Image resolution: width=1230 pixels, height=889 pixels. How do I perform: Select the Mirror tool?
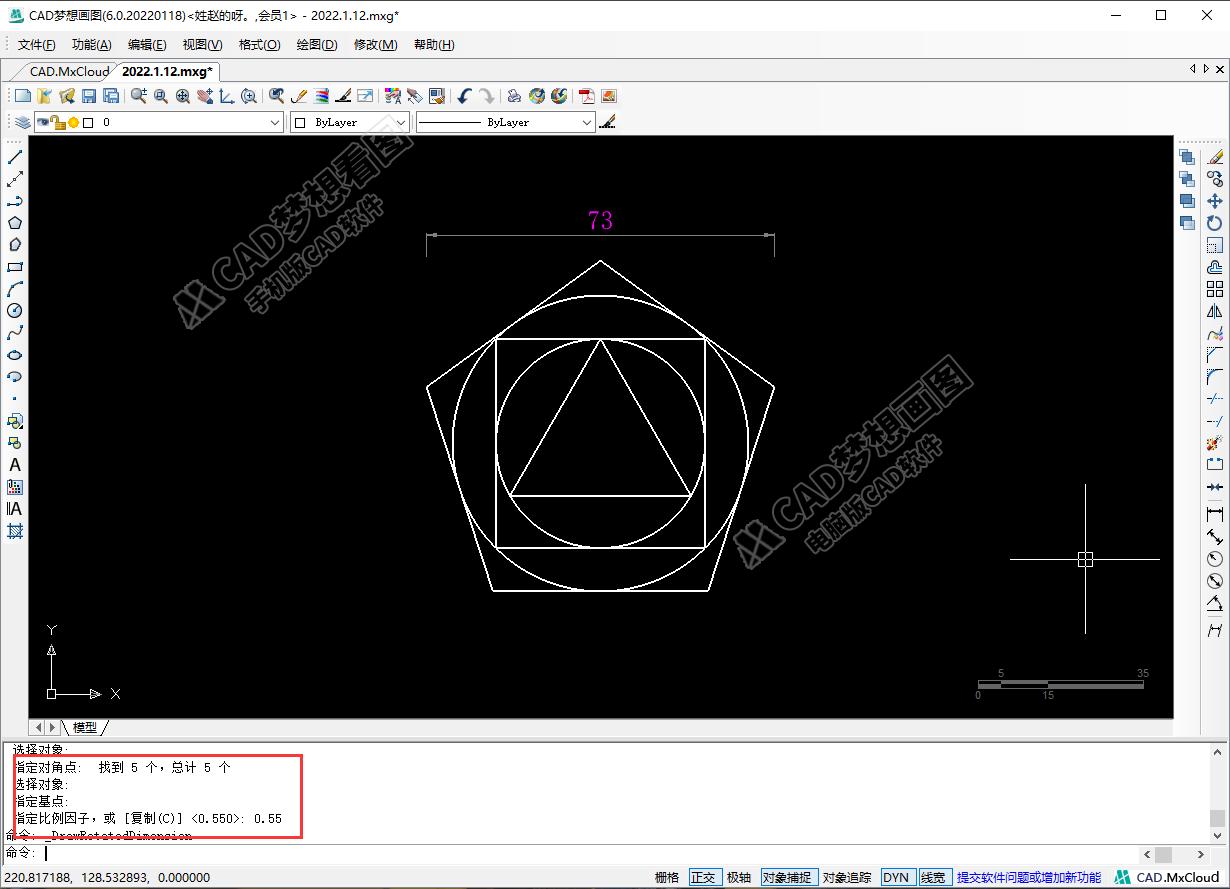point(1215,311)
